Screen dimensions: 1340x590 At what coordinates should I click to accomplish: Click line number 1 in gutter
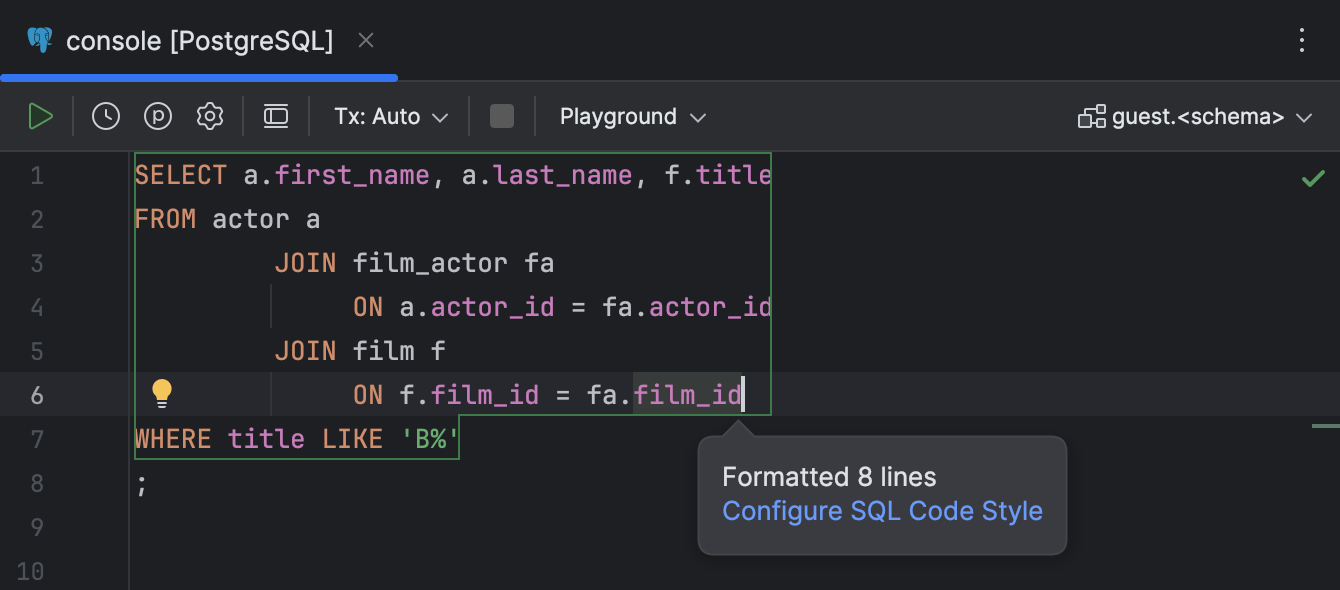37,176
